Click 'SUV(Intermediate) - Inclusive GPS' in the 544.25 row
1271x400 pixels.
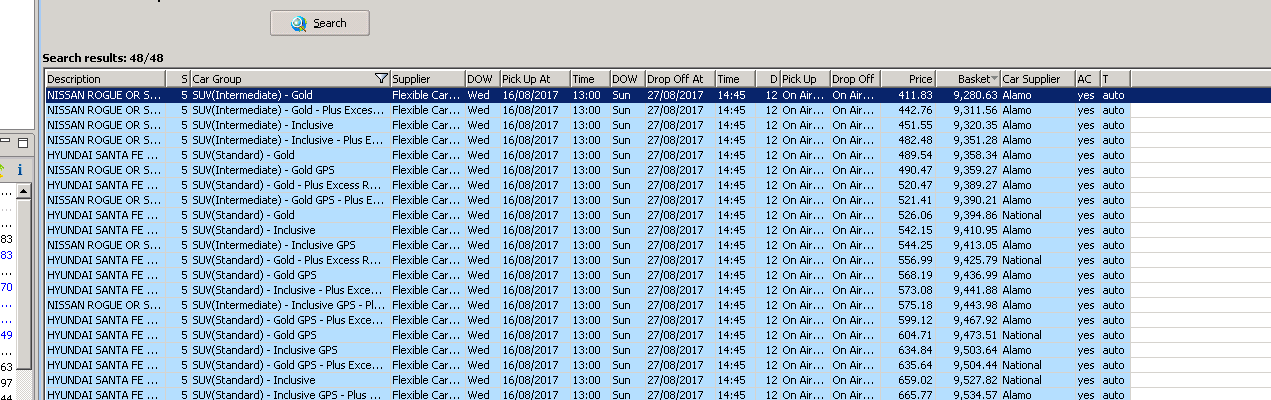(274, 245)
